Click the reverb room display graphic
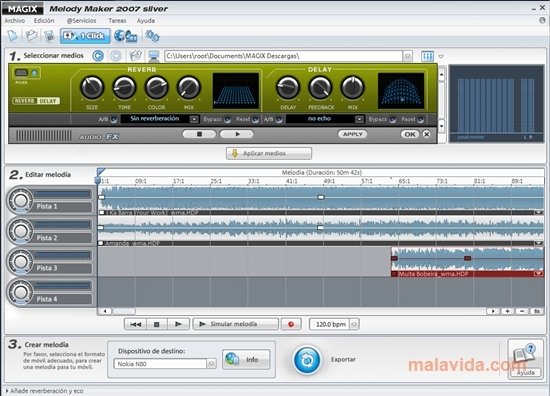 [236, 91]
